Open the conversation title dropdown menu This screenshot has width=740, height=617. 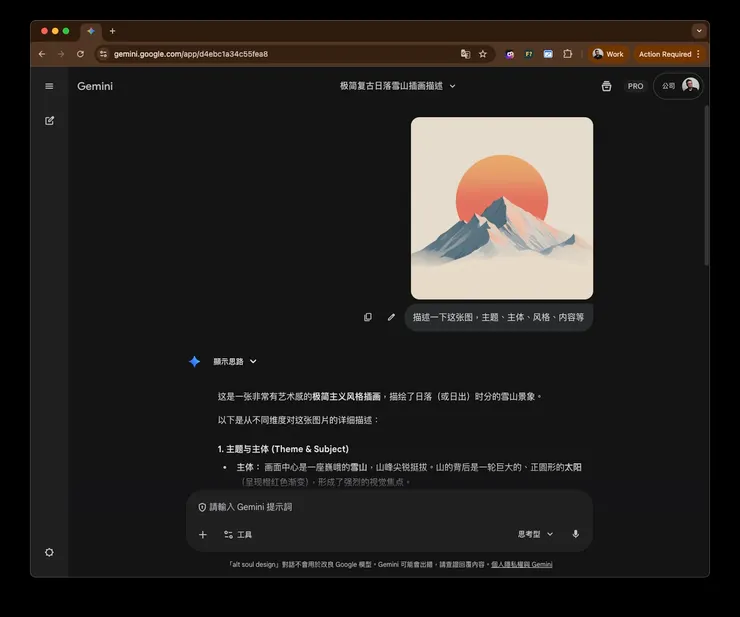point(398,86)
